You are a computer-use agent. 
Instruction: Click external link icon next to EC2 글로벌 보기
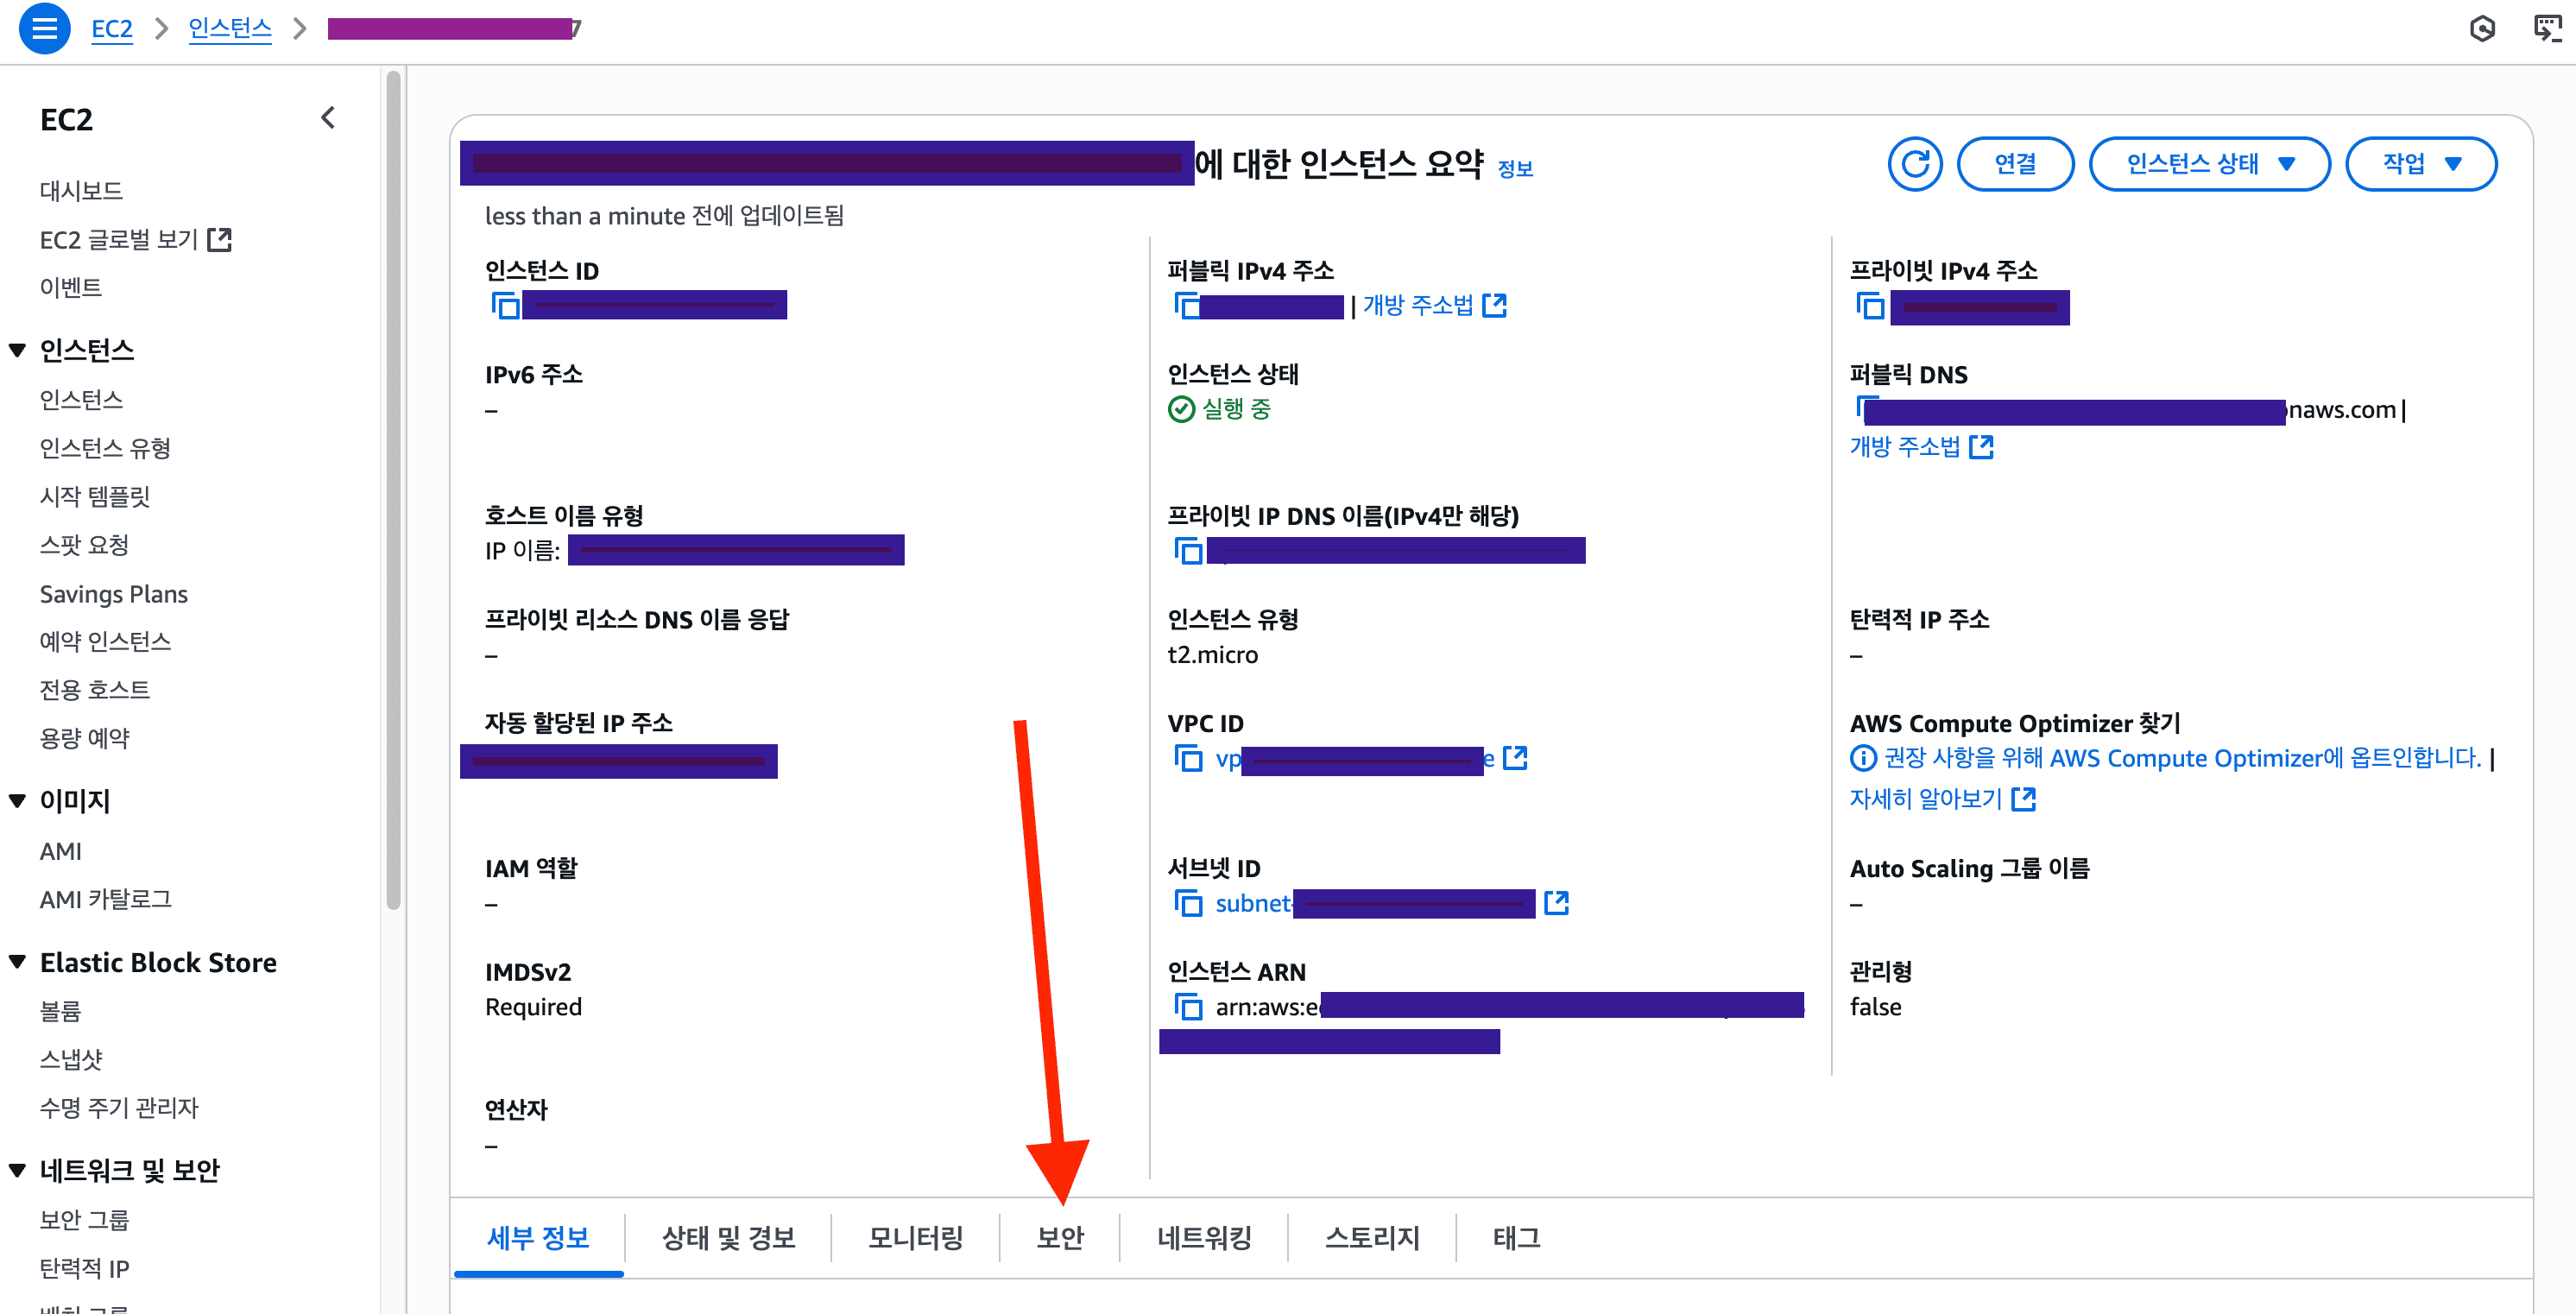click(x=219, y=239)
